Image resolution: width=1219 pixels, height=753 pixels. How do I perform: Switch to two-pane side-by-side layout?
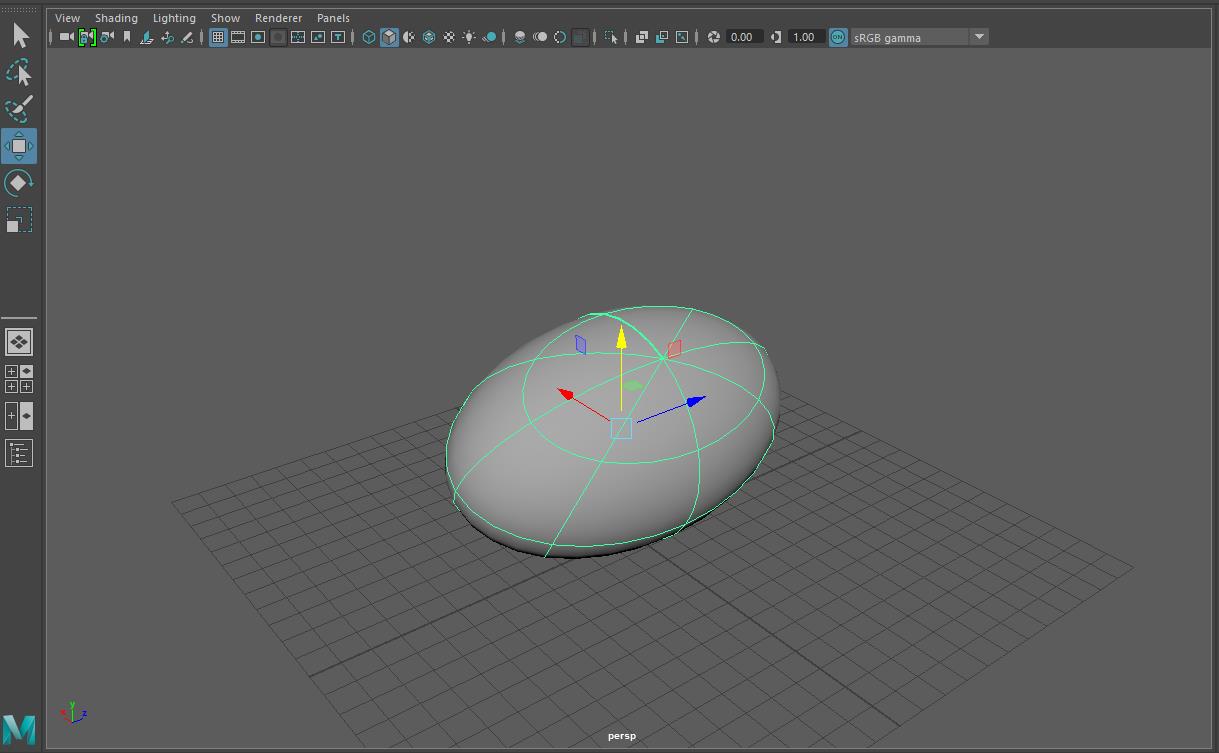tap(19, 415)
